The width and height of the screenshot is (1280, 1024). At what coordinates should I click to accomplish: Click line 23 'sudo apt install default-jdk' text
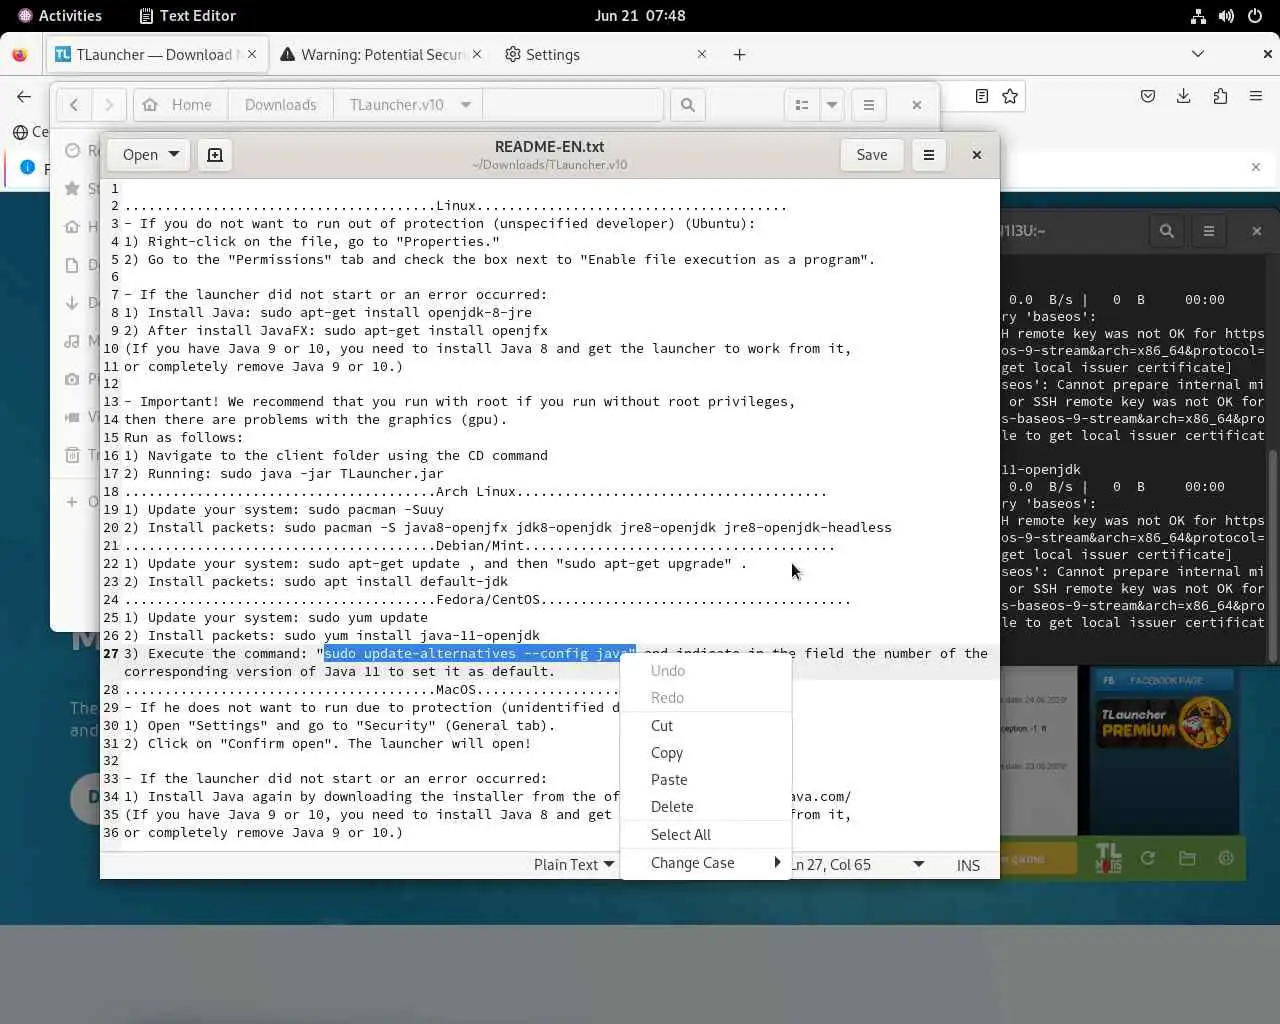pyautogui.click(x=396, y=582)
